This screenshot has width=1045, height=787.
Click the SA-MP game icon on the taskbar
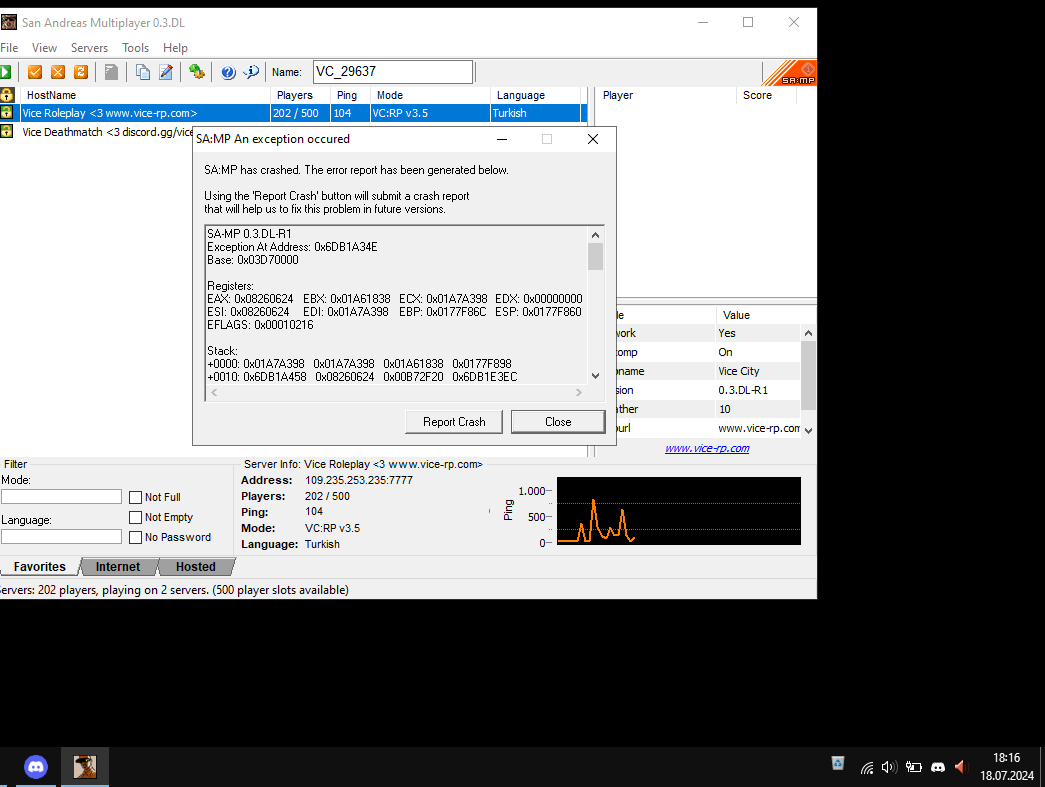tap(85, 767)
